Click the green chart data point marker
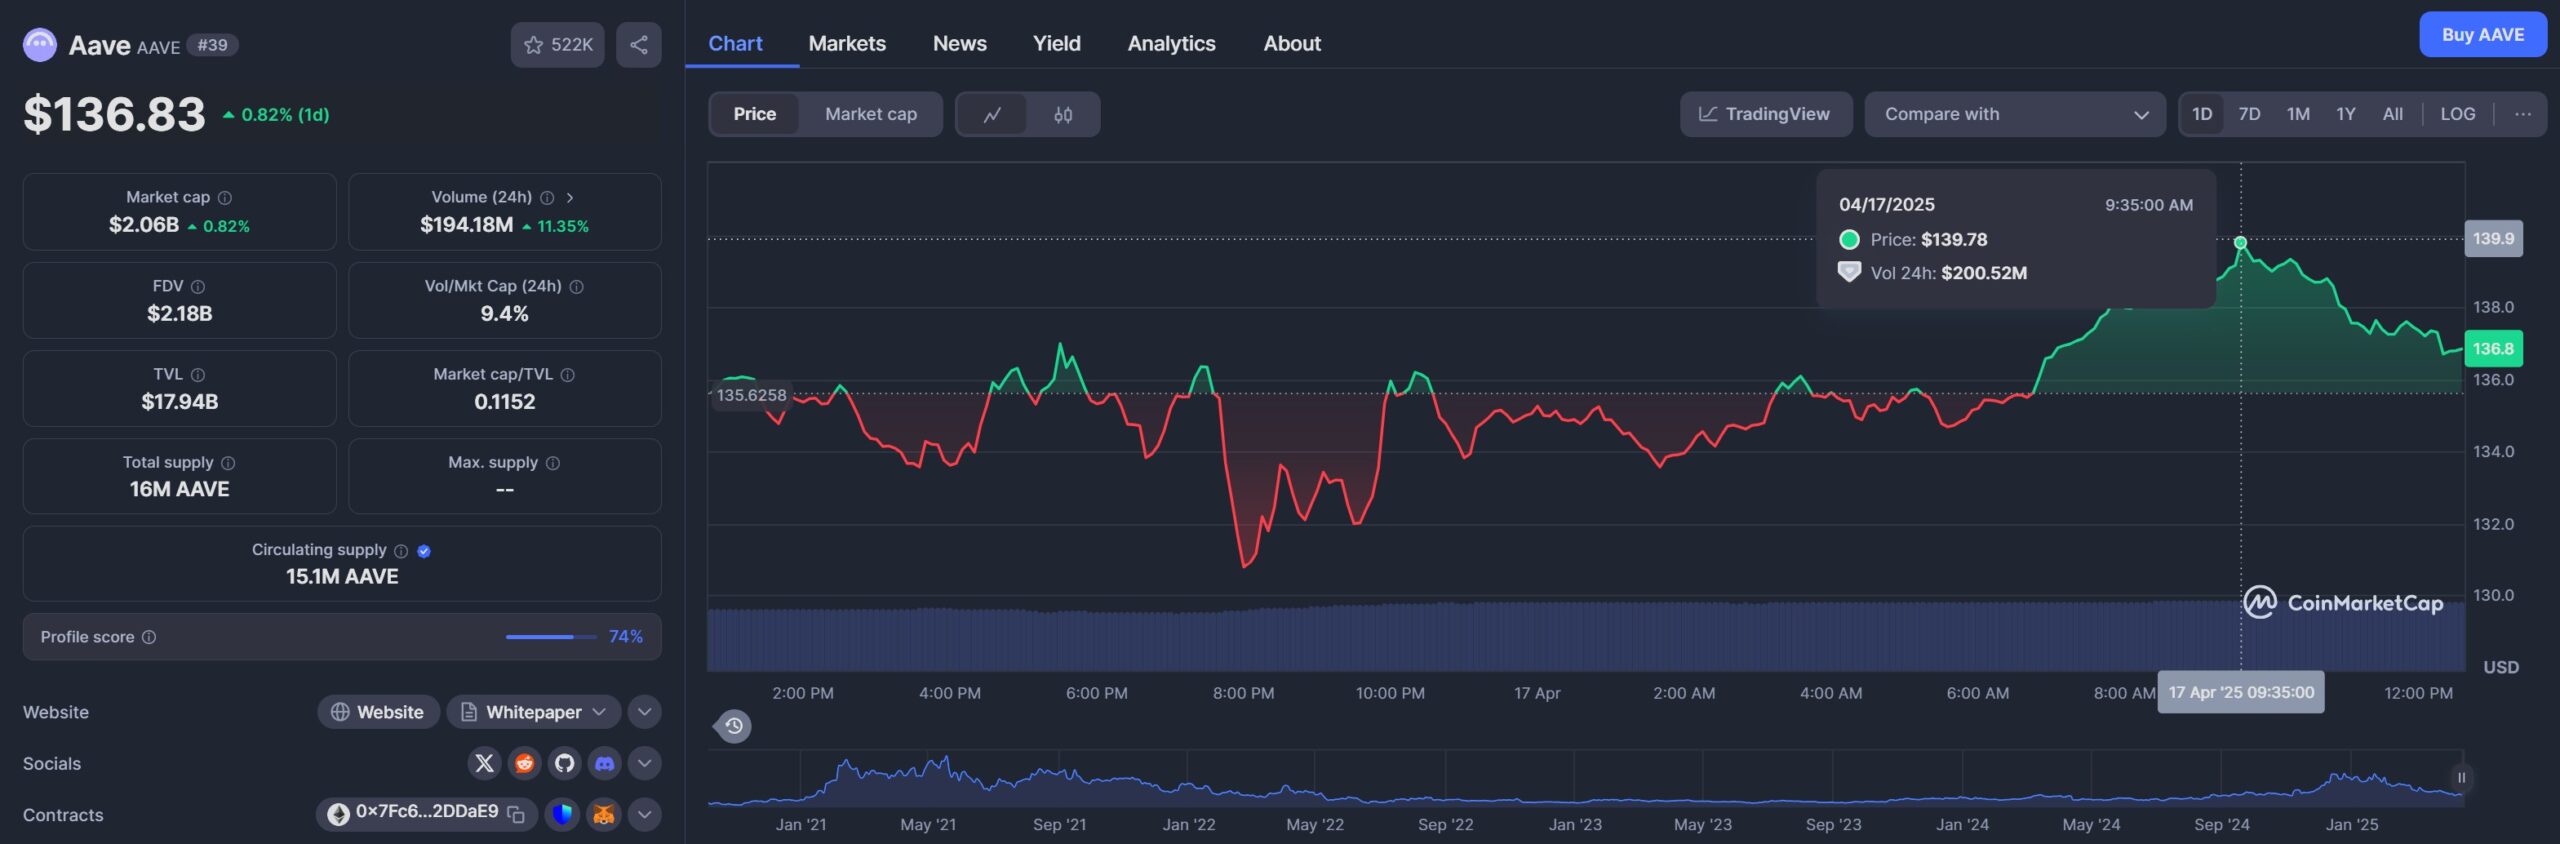 [x=2240, y=243]
